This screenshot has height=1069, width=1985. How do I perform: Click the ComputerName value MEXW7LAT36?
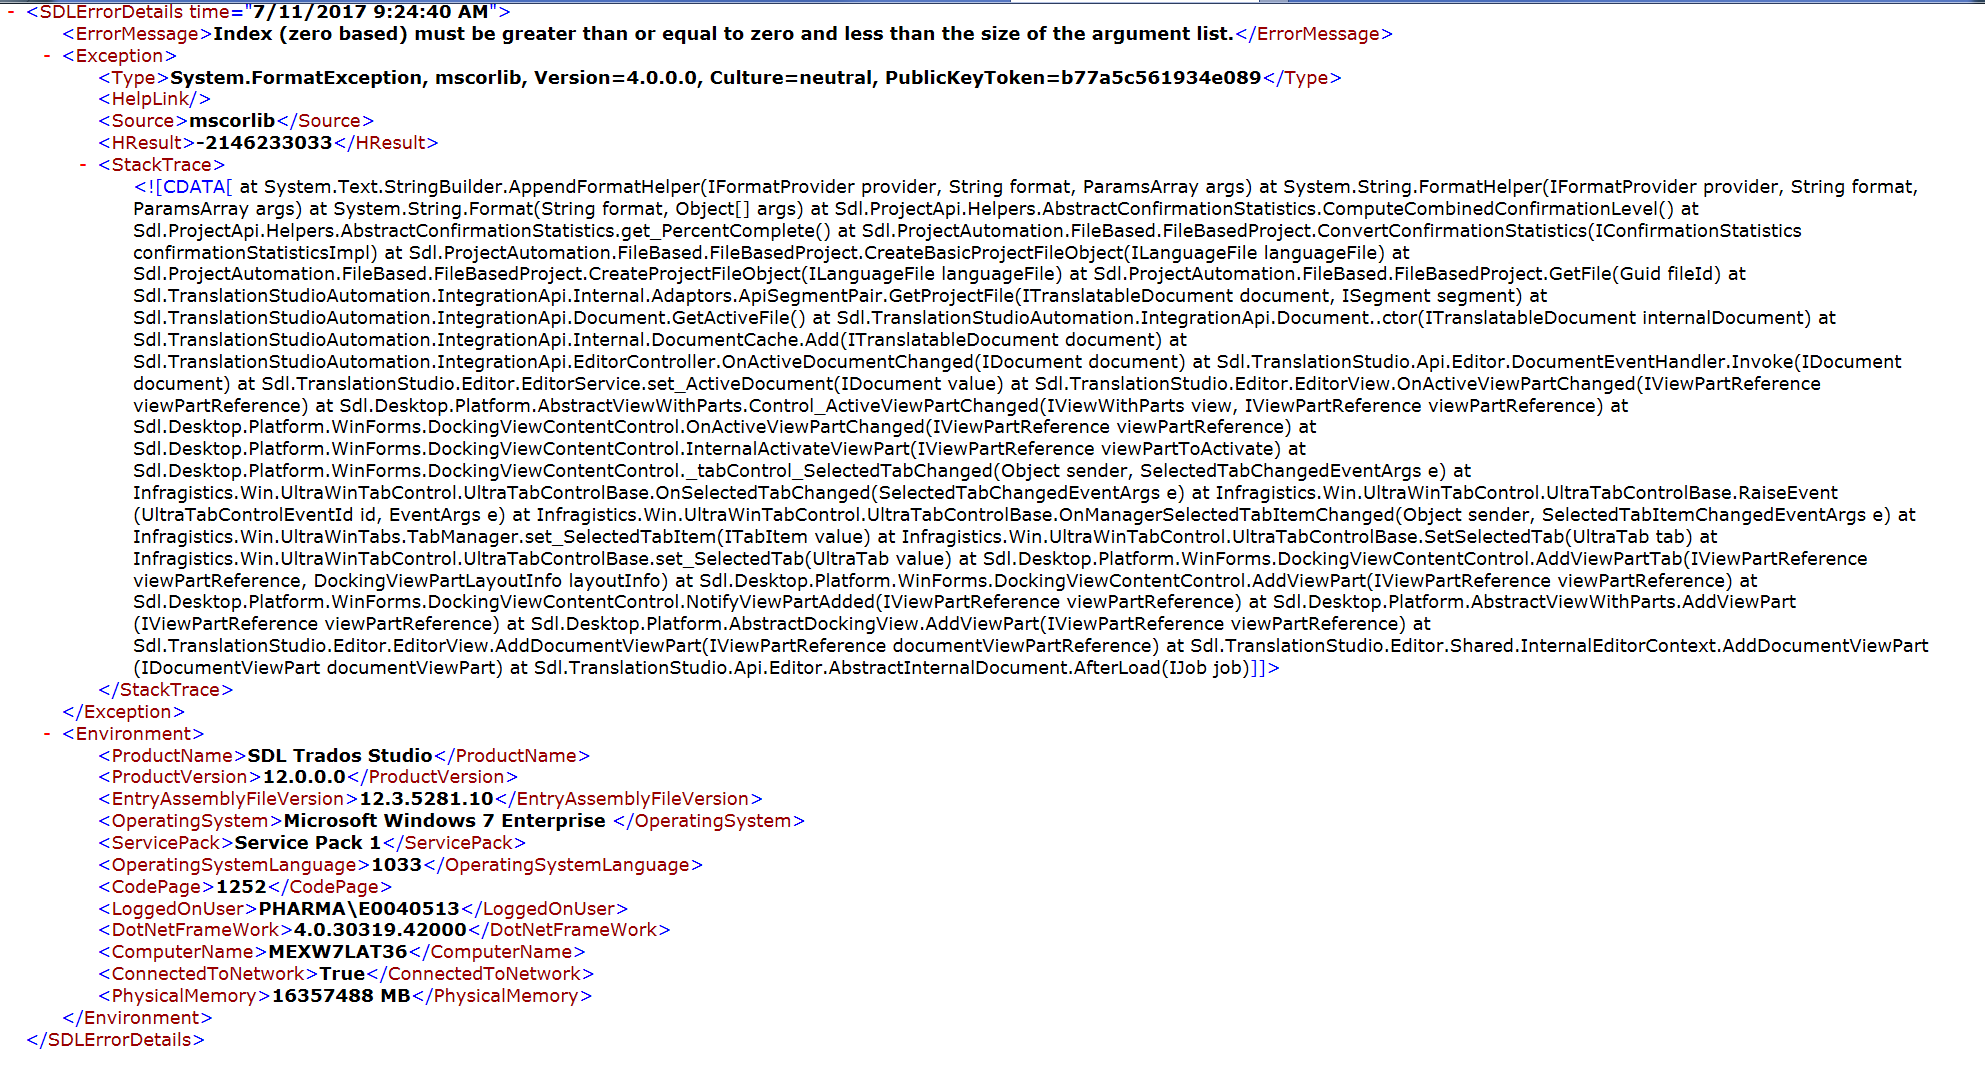point(338,952)
